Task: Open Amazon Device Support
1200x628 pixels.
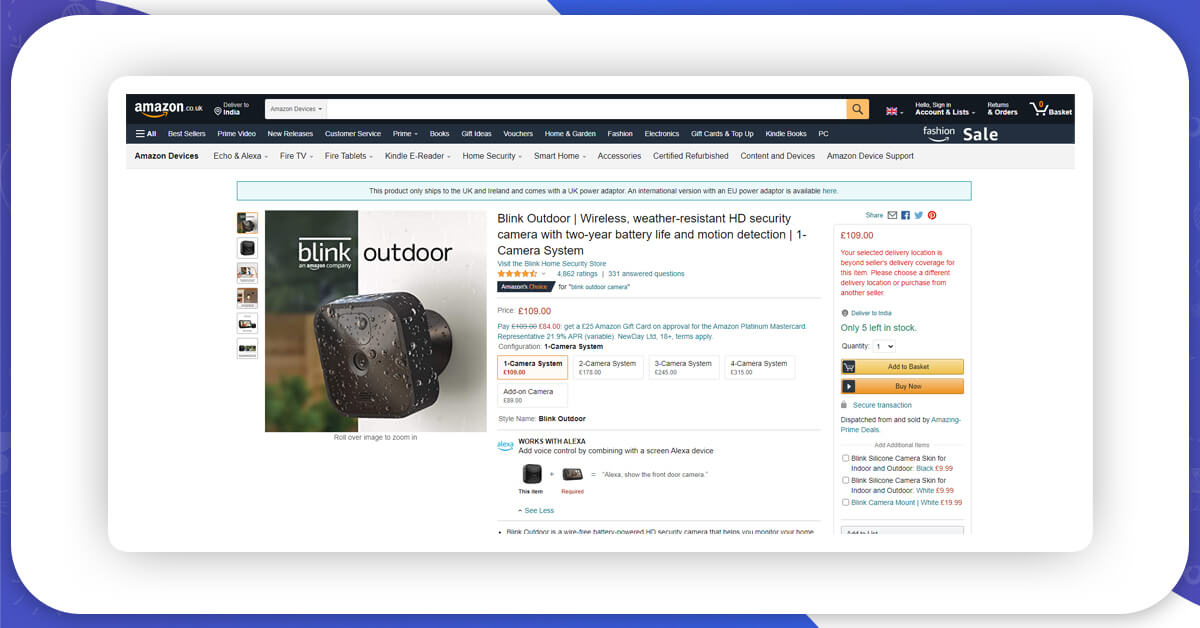Action: click(x=870, y=156)
